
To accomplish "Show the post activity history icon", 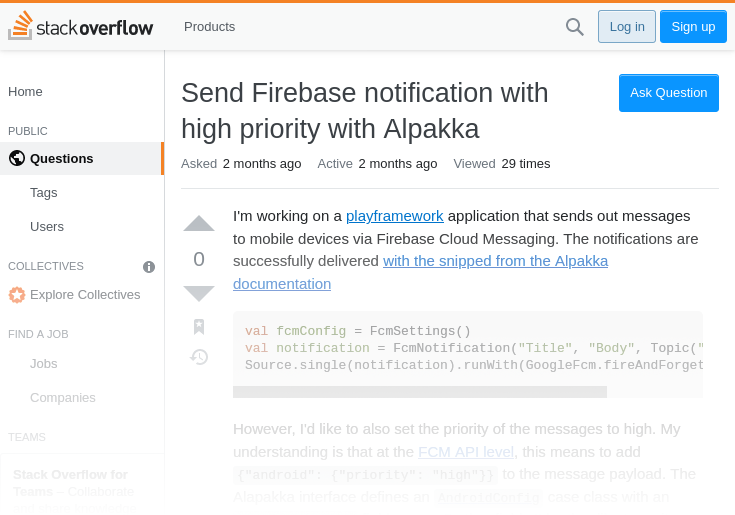I will click(x=199, y=357).
